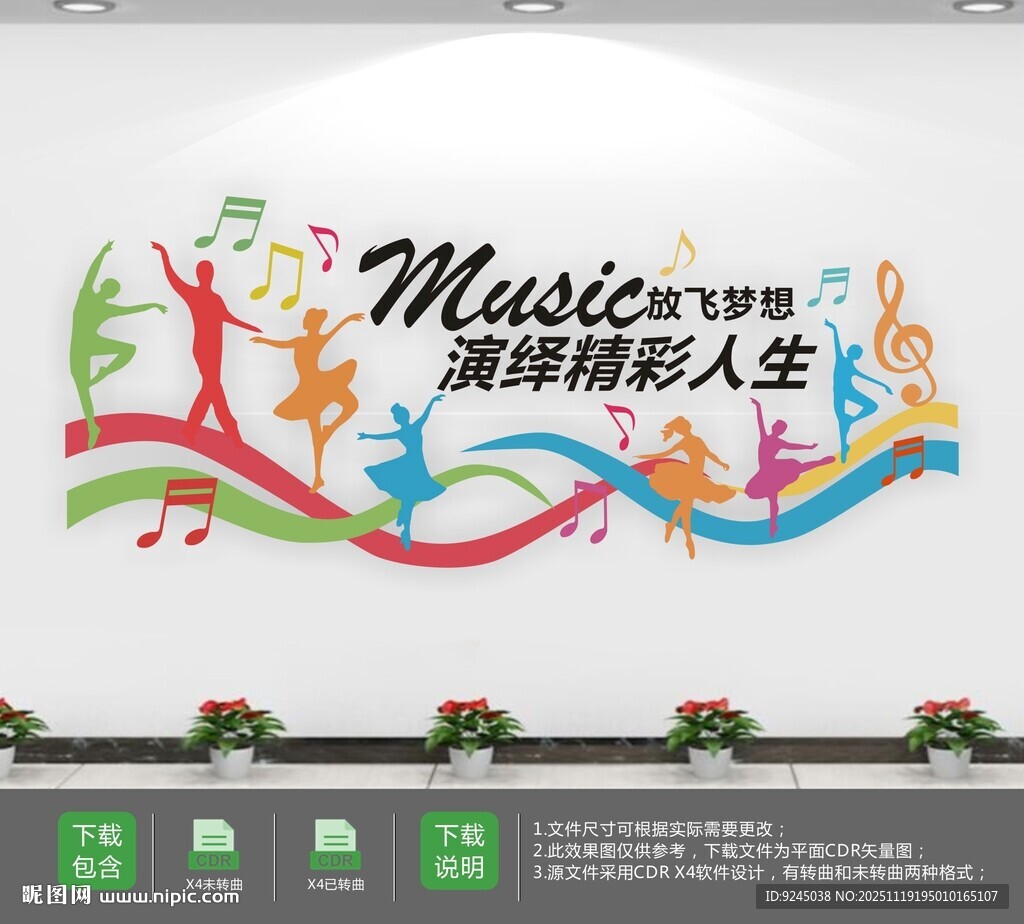This screenshot has width=1024, height=924.
Task: Click the green 下载说明 badge
Action: coord(459,851)
